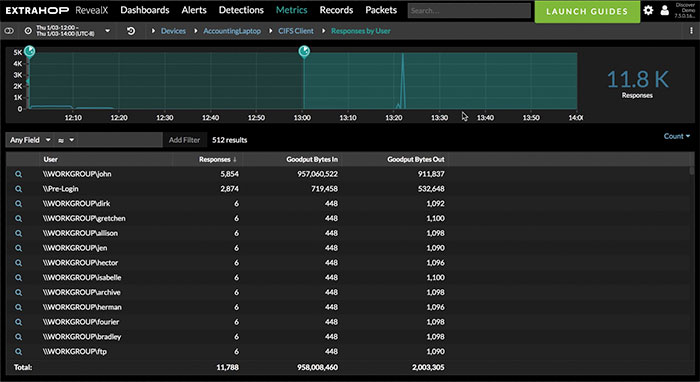Click magnifier icon for \\WORKGROUP\herman row
700x382 pixels.
click(18, 307)
